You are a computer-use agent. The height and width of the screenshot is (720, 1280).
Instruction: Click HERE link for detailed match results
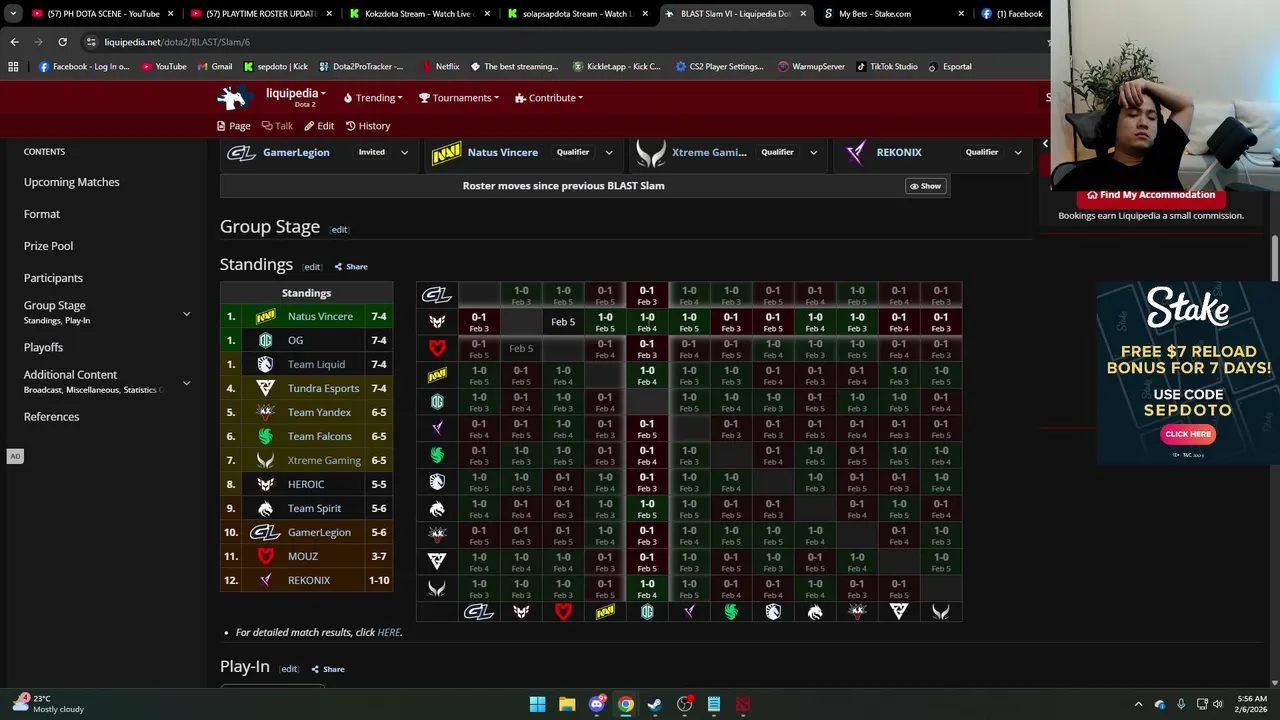[388, 632]
